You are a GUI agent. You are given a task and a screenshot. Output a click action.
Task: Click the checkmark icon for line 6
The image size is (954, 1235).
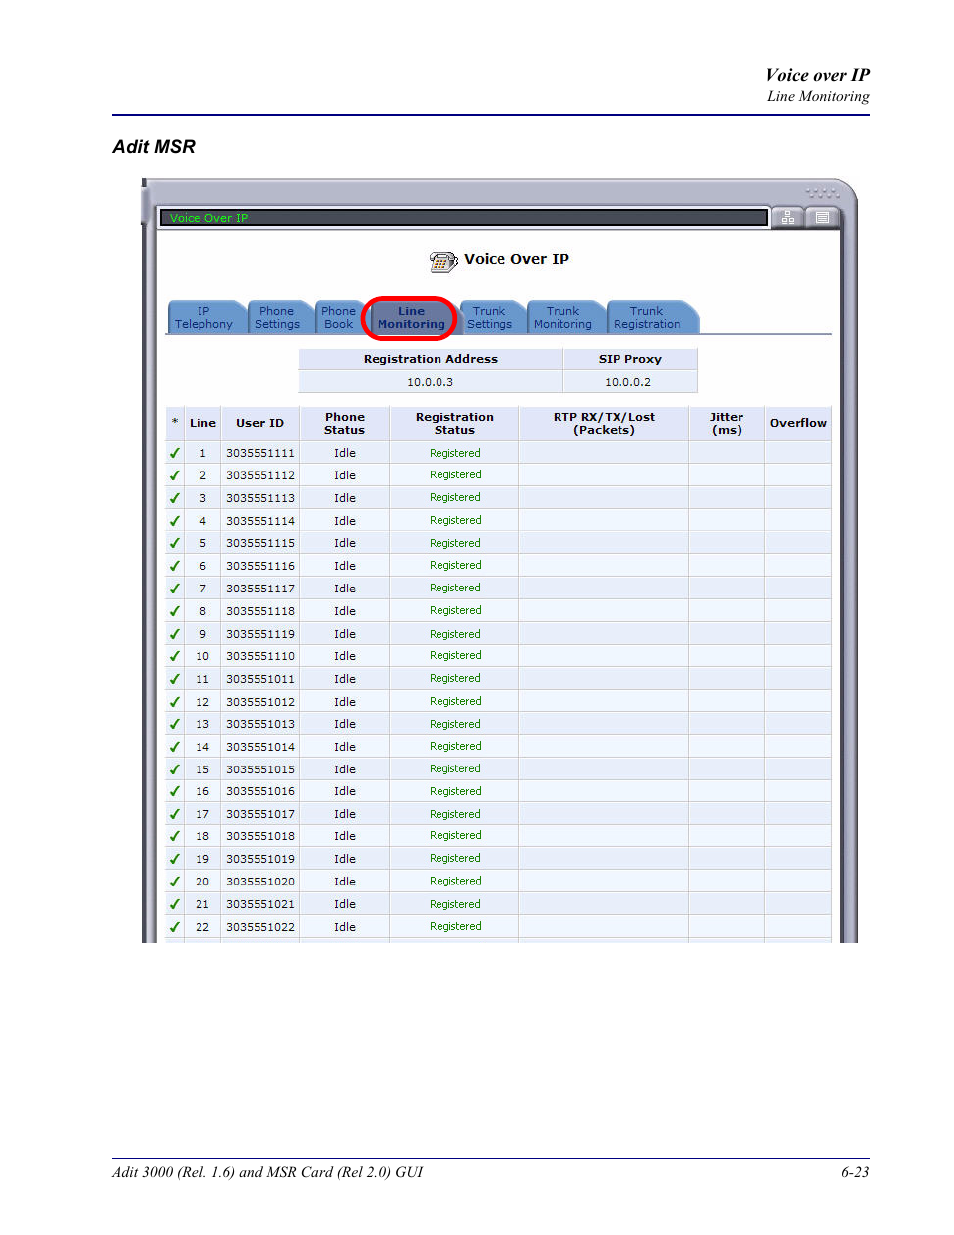click(175, 566)
